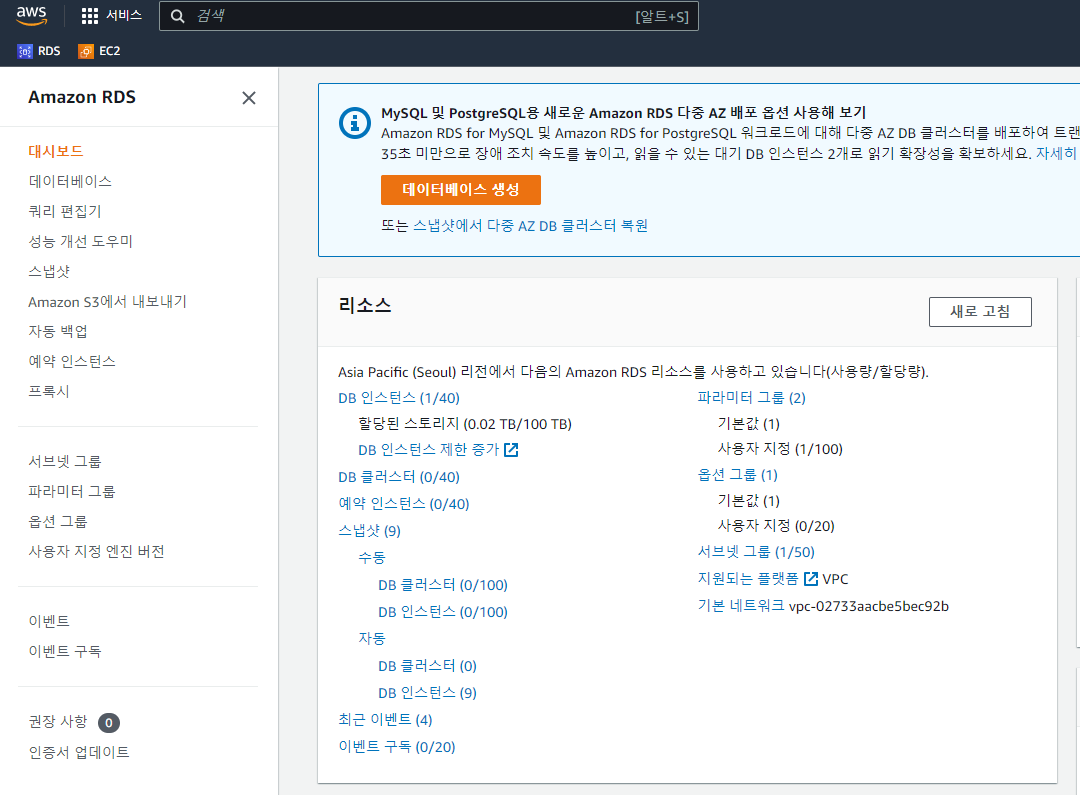Click the orange 데이터베이스 생성 button
This screenshot has height=795, width=1080.
coord(461,189)
